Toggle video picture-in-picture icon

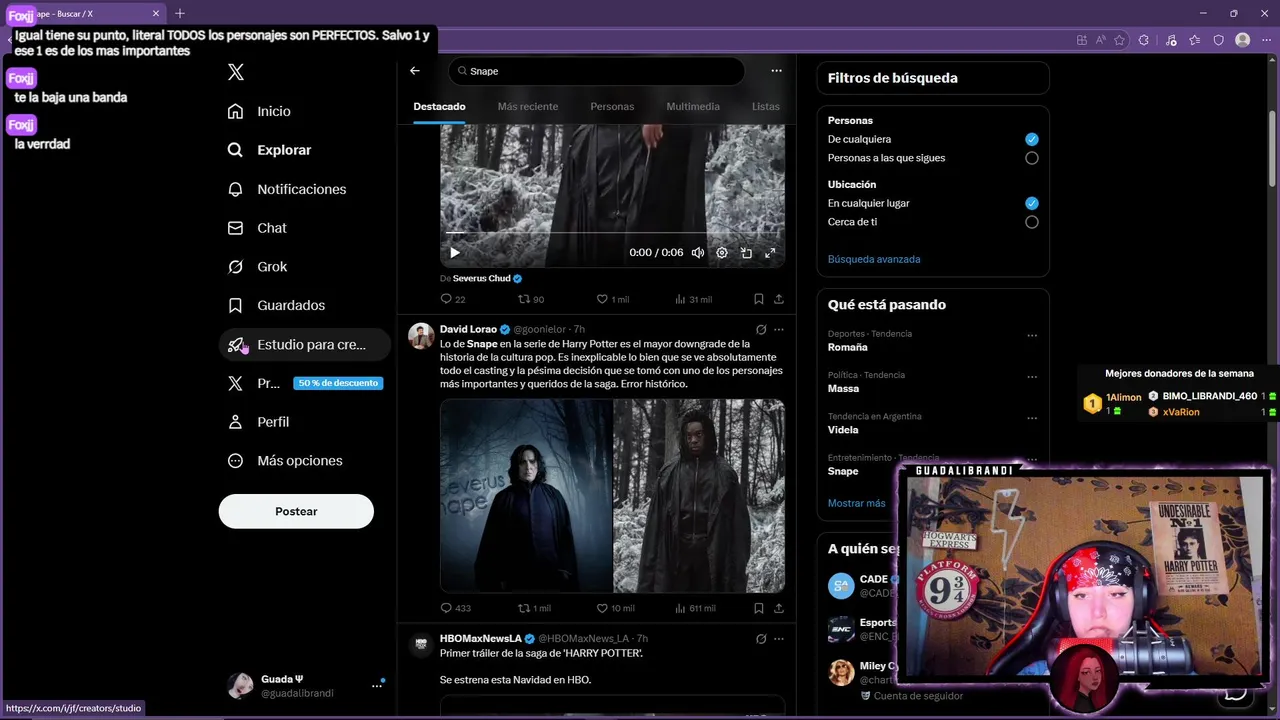click(x=746, y=253)
